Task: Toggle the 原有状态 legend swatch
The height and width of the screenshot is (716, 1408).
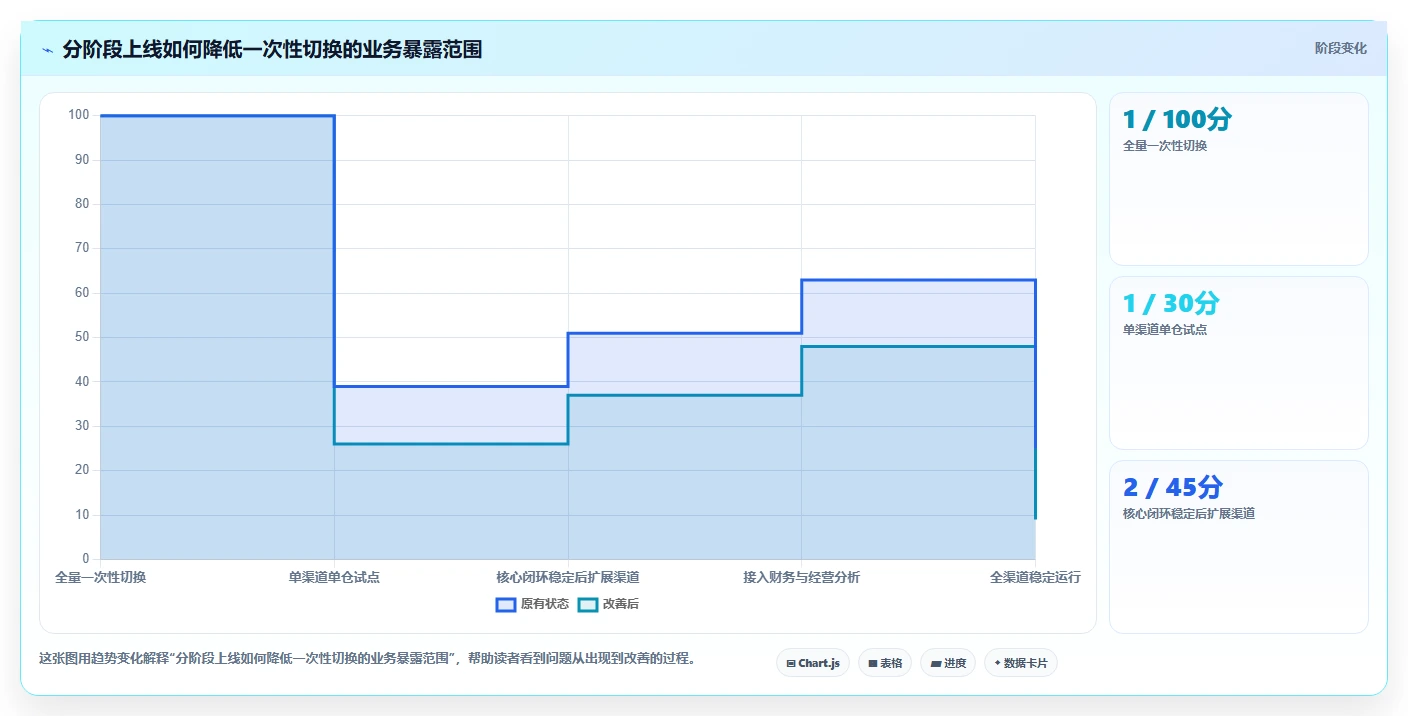Action: (506, 604)
